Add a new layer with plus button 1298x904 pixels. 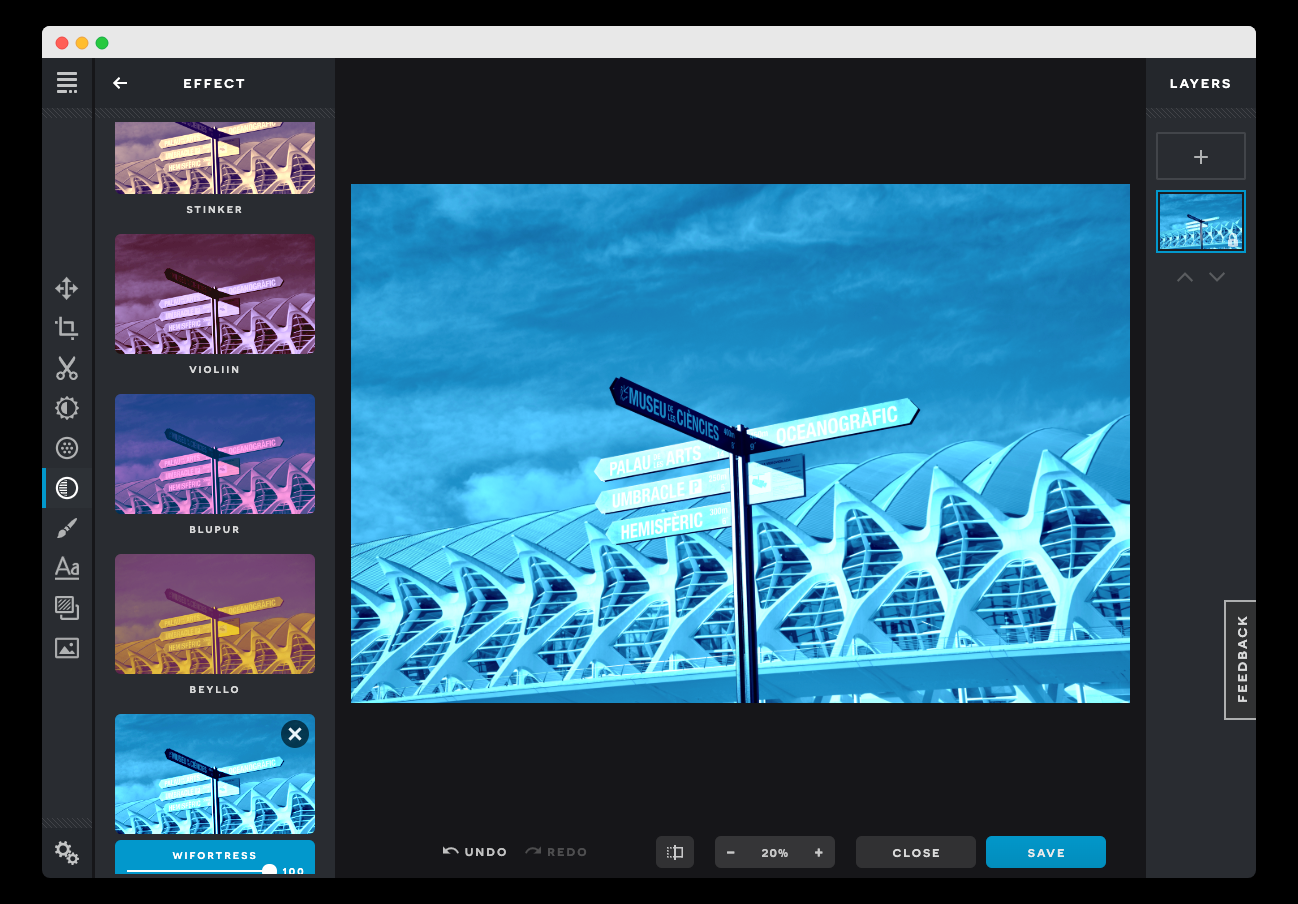pos(1201,156)
